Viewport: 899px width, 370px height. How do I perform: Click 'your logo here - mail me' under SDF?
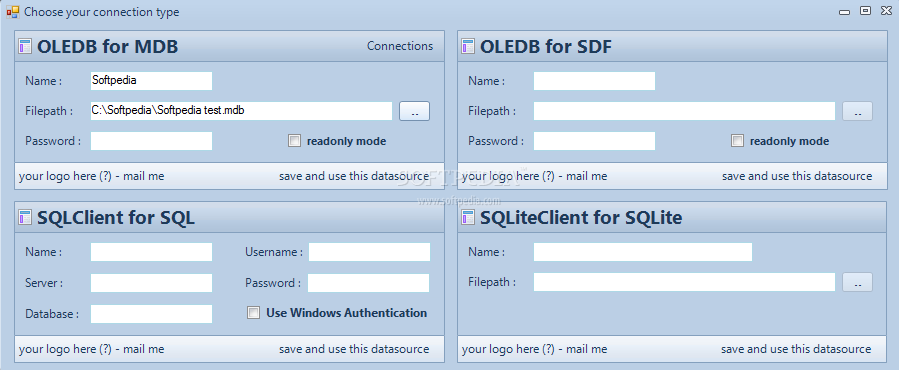click(534, 176)
